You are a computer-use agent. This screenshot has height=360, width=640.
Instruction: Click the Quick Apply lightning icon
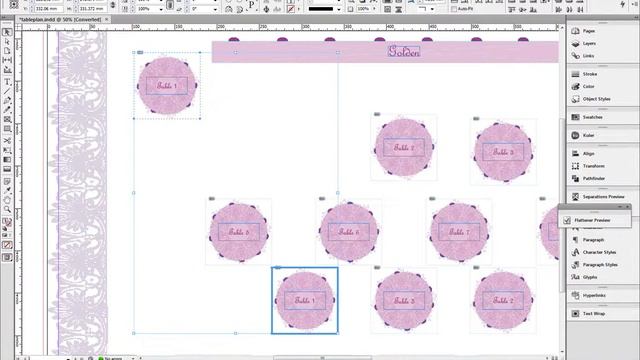(622, 4)
